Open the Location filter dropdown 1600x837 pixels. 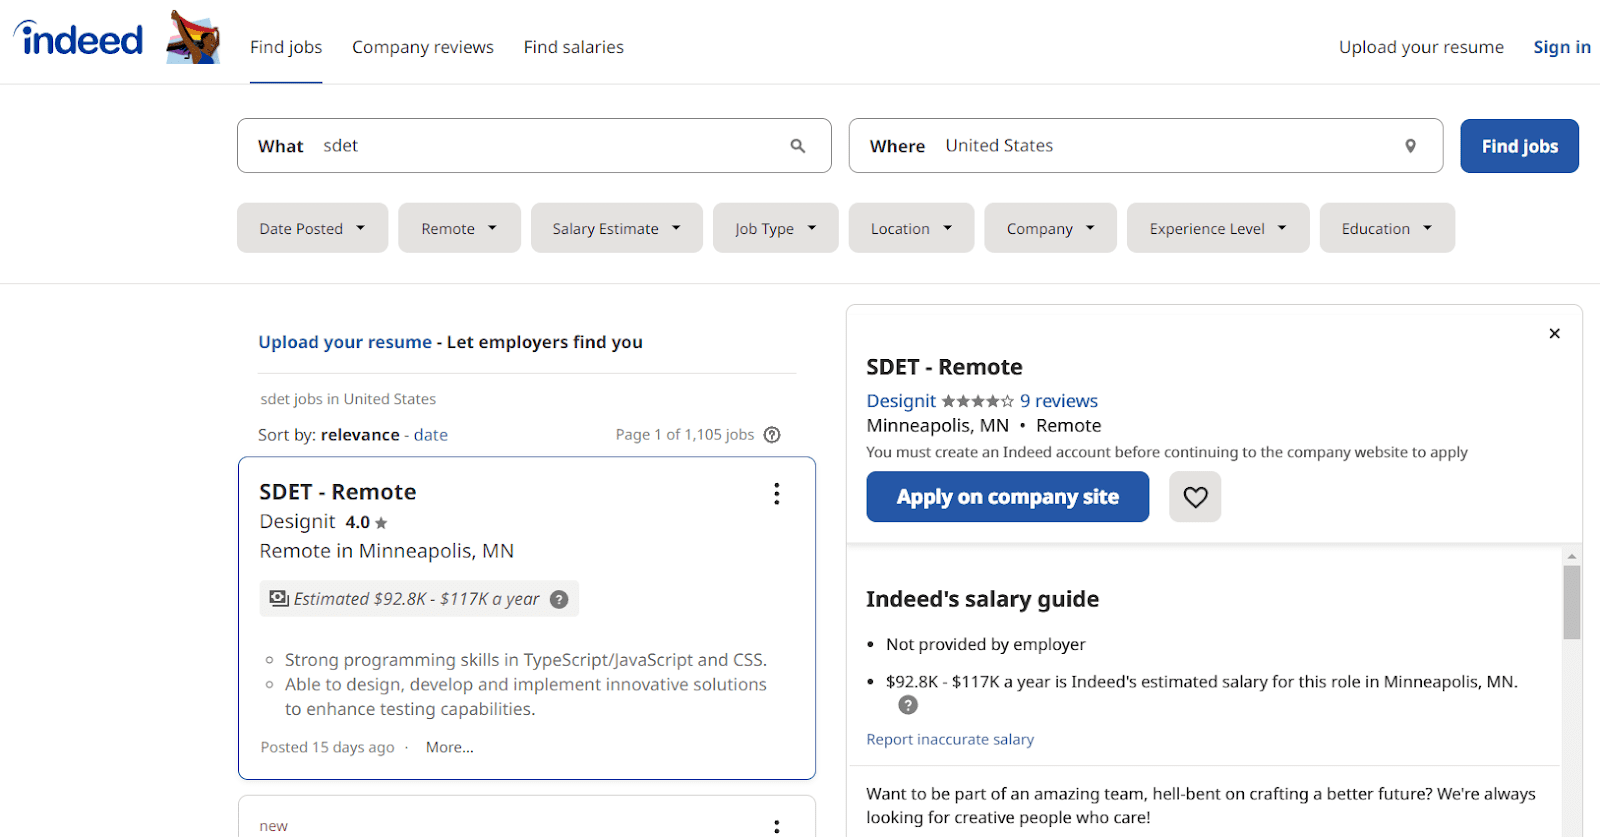pyautogui.click(x=911, y=228)
